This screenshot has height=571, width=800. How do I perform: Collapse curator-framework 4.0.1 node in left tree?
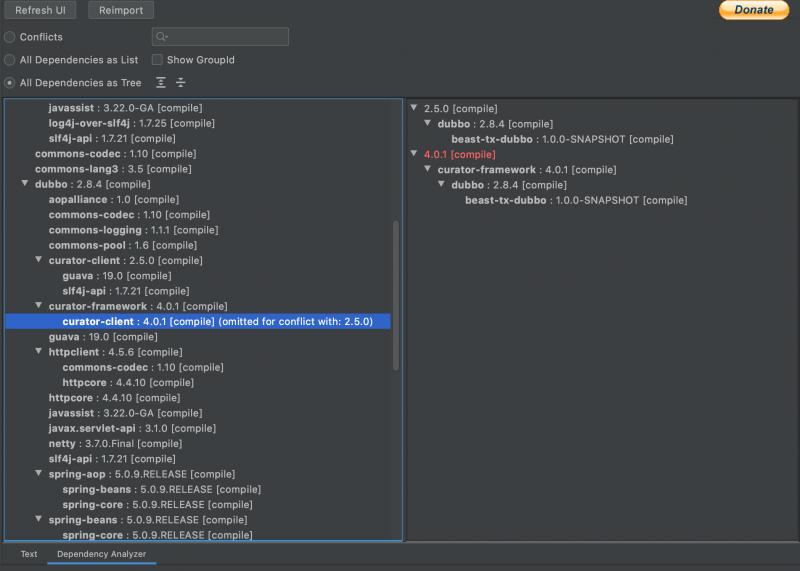38,306
